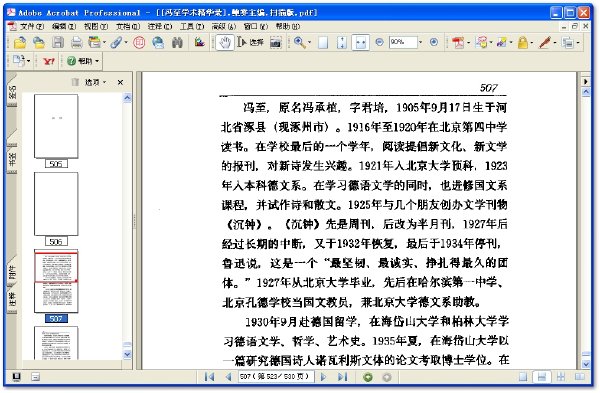The width and height of the screenshot is (600, 393).
Task: Select the page 507 thumbnail
Action: click(x=56, y=281)
